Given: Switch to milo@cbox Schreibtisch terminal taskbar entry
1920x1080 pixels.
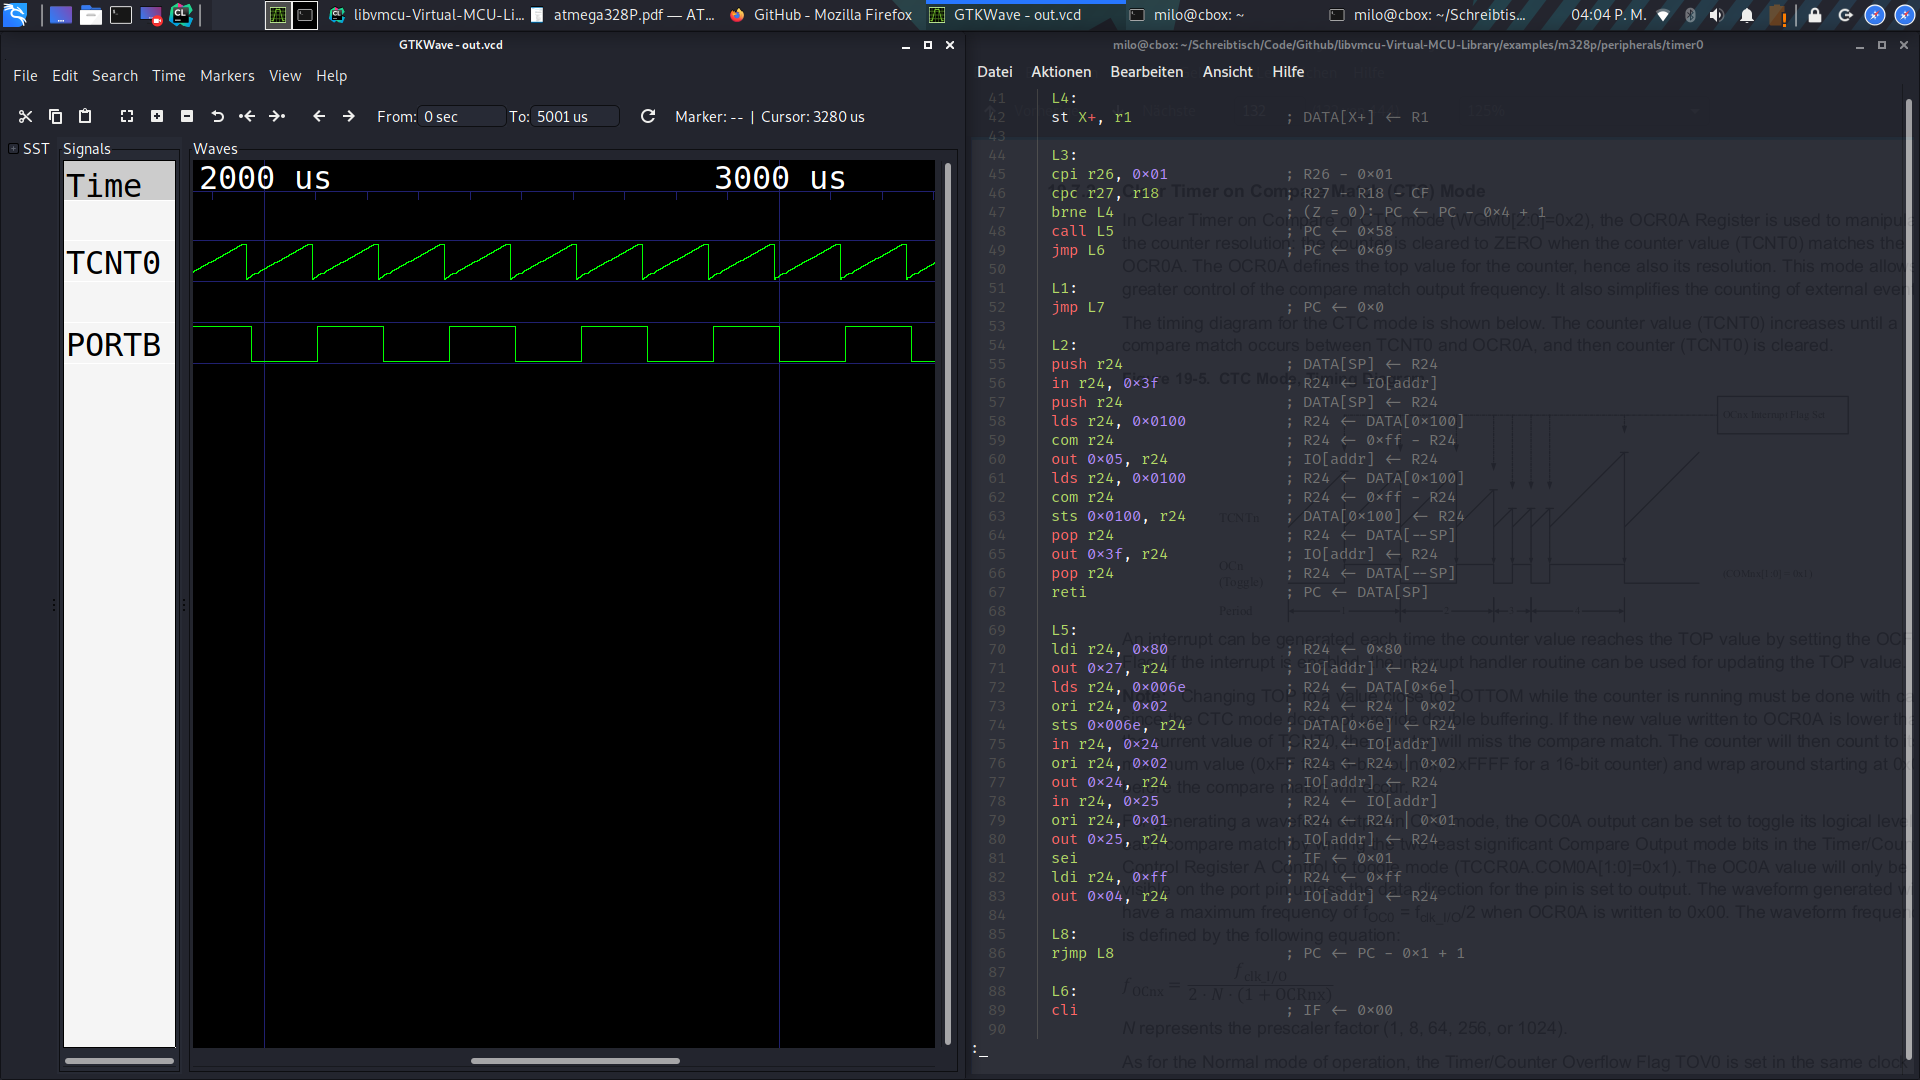Looking at the screenshot, I should (1427, 15).
